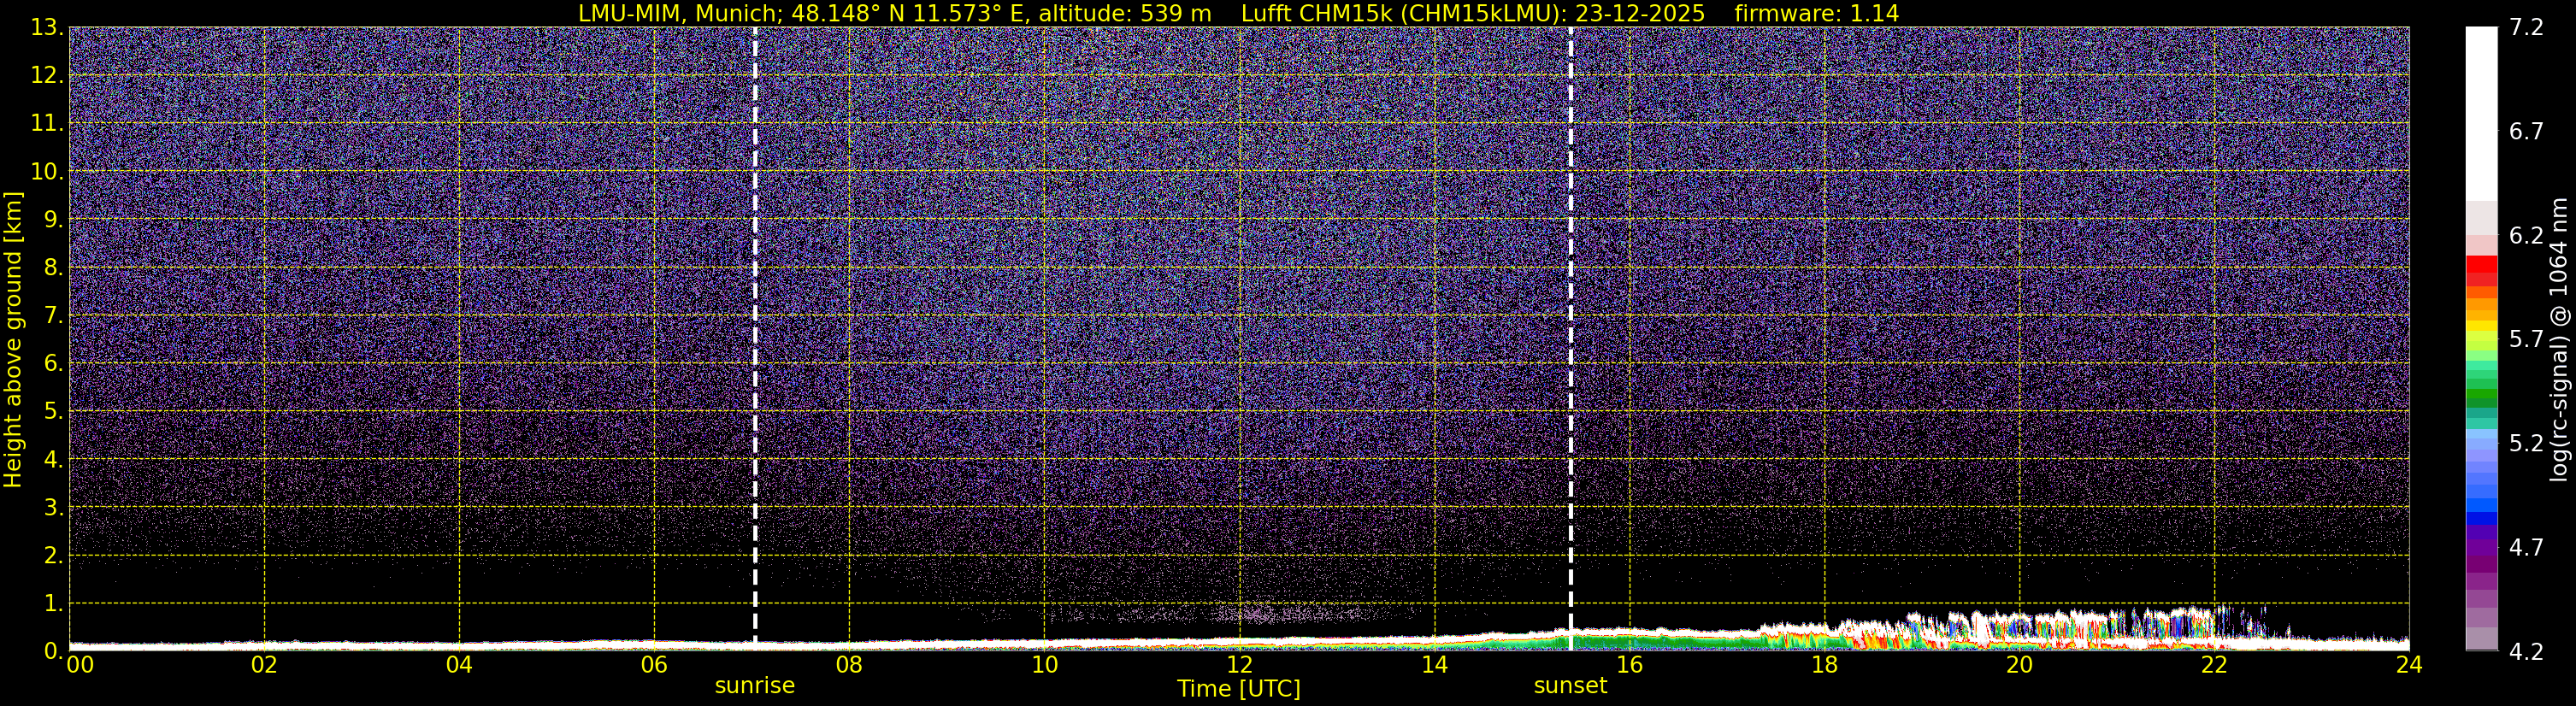
Task: Click the '4.' tick on the height axis
Action: click(53, 460)
